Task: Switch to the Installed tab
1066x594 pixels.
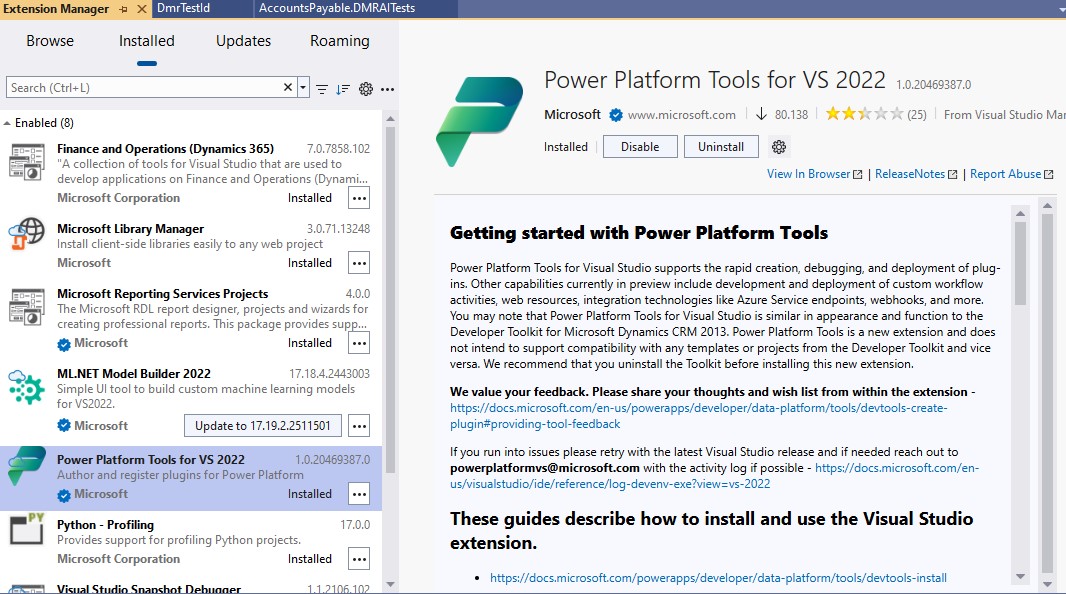Action: [147, 41]
